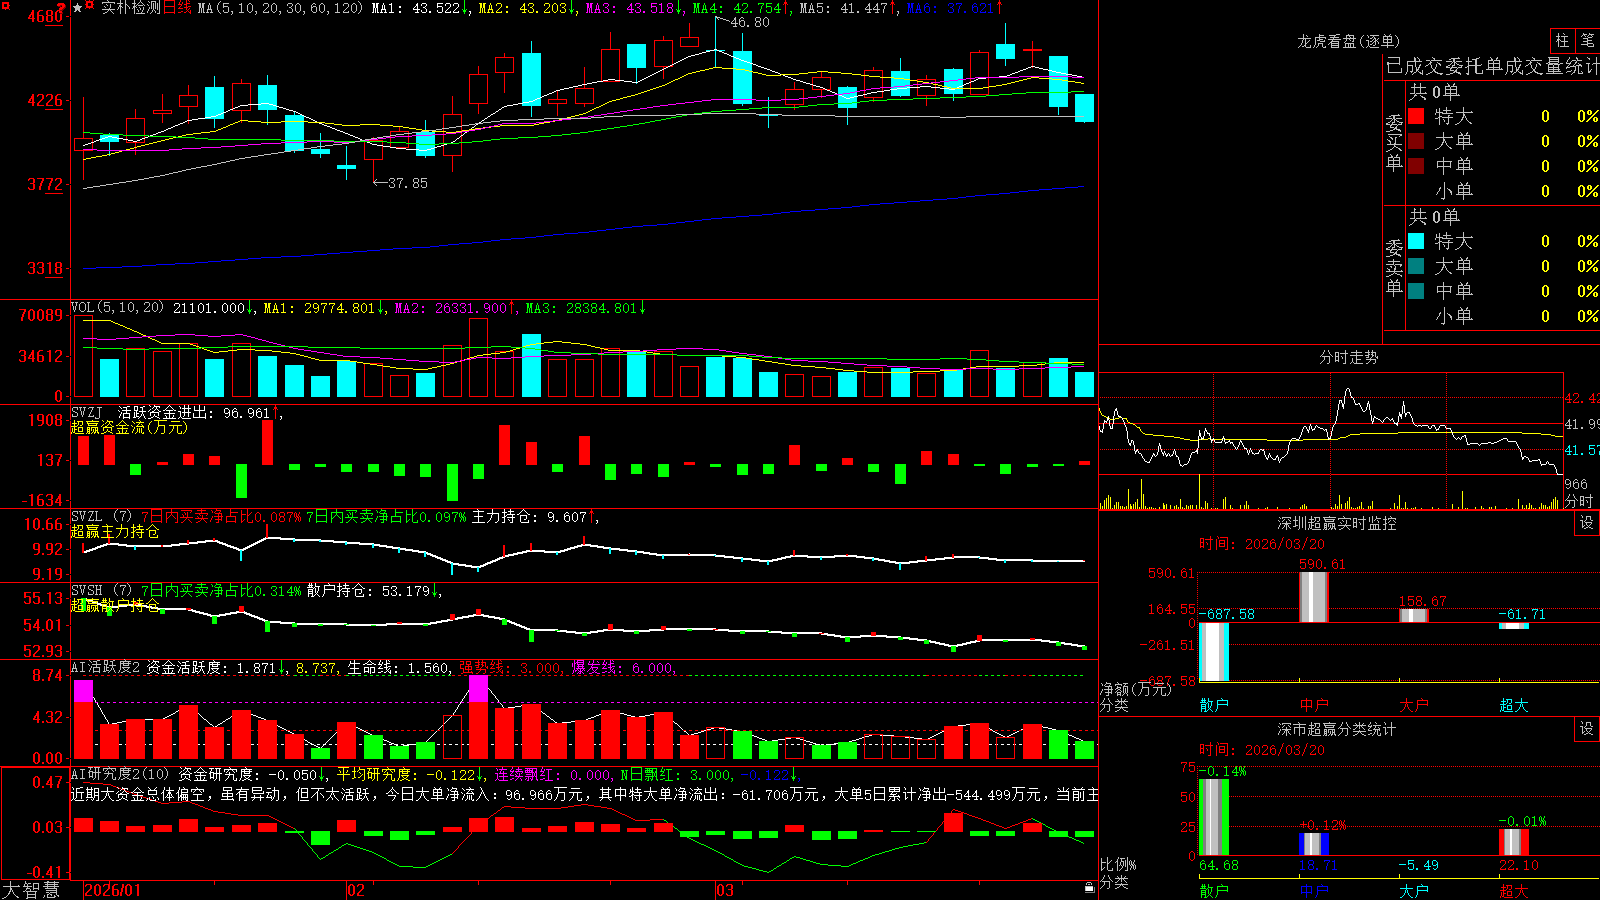This screenshot has height=900, width=1600.
Task: Click the 2026/01 date marker on the time axis
Action: (x=113, y=890)
